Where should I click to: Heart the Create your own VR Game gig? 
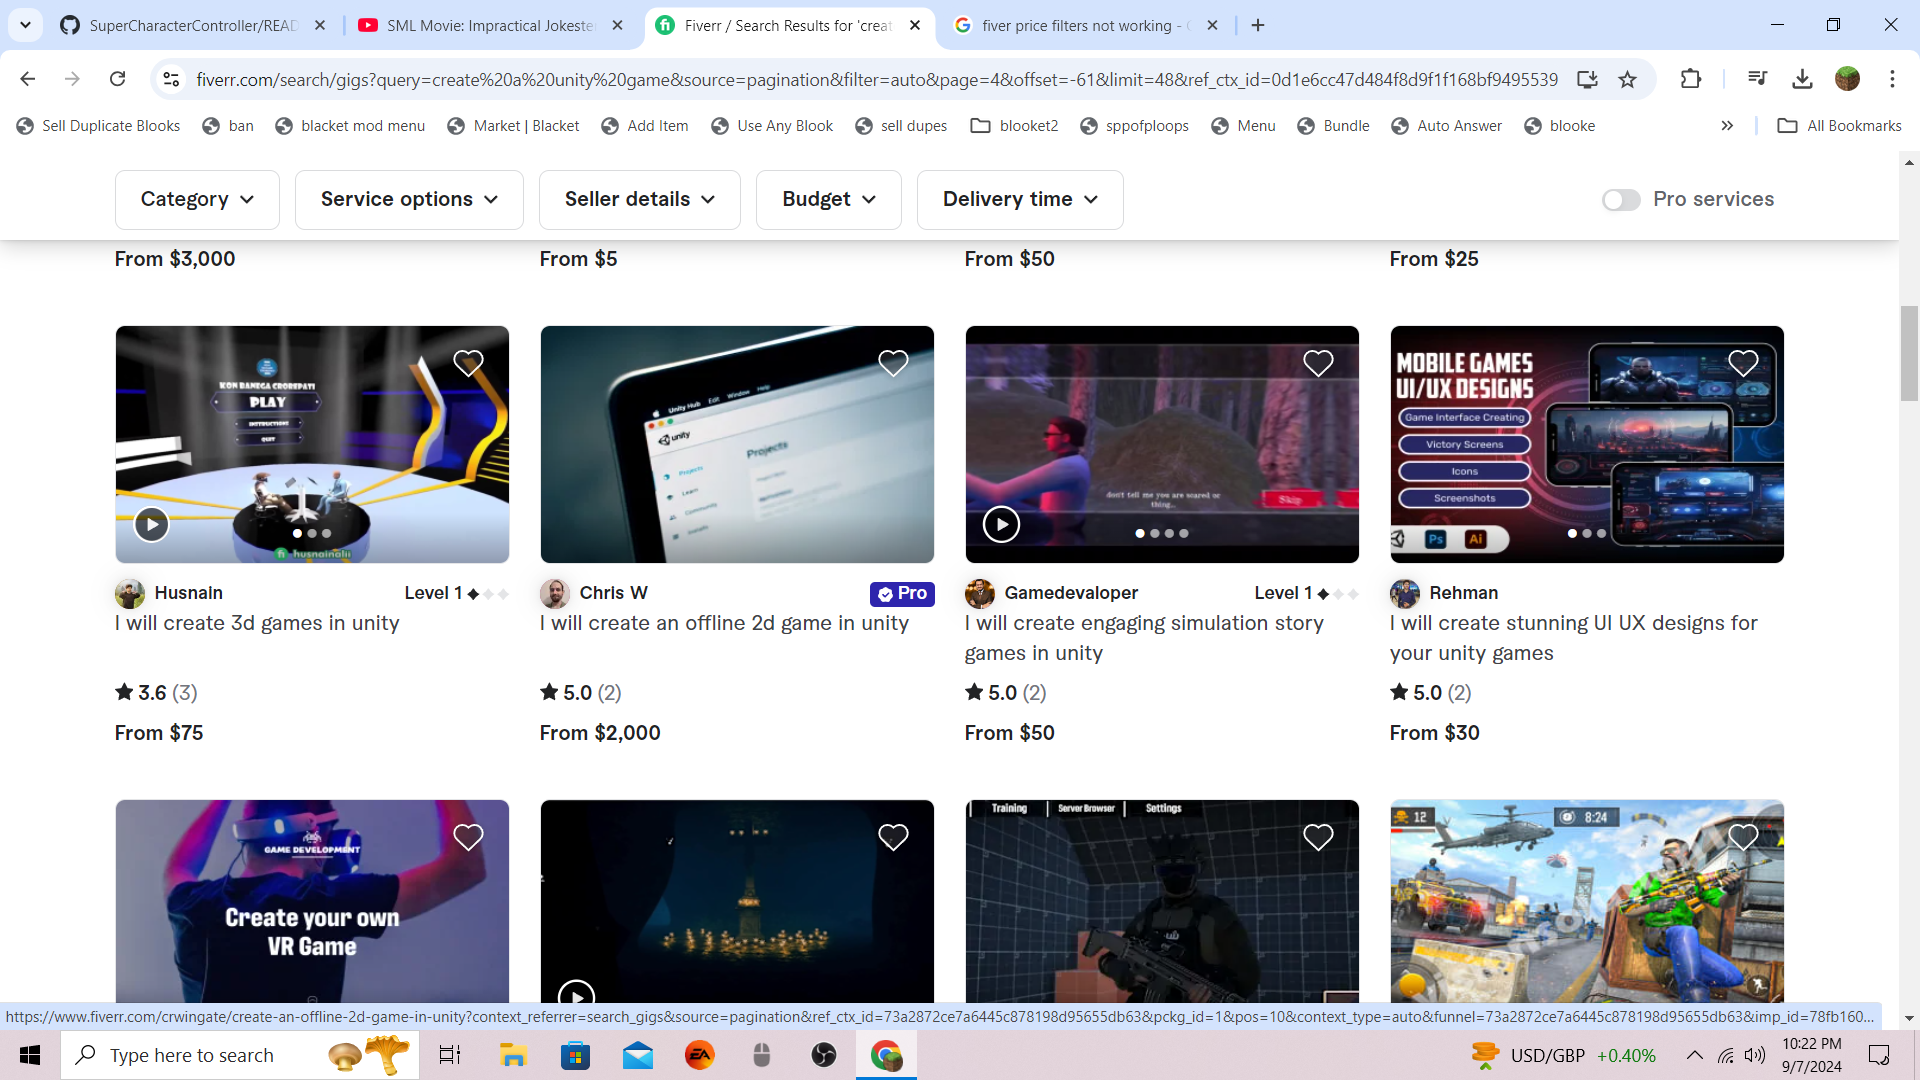[x=468, y=837]
